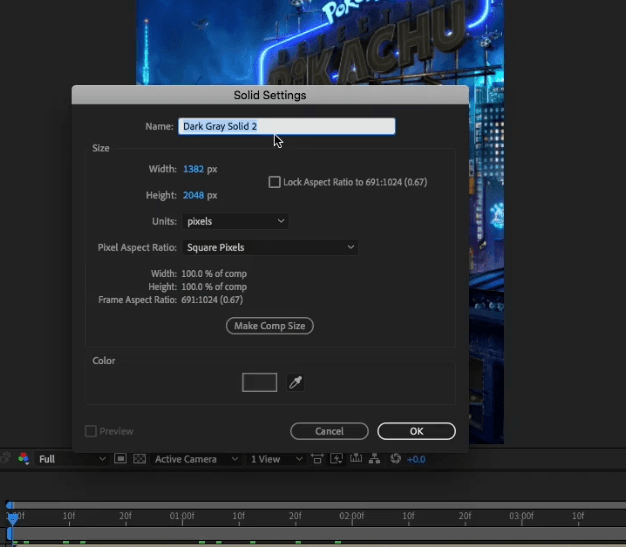This screenshot has height=547, width=626.
Task: Open the Full resolution dropdown
Action: point(72,459)
